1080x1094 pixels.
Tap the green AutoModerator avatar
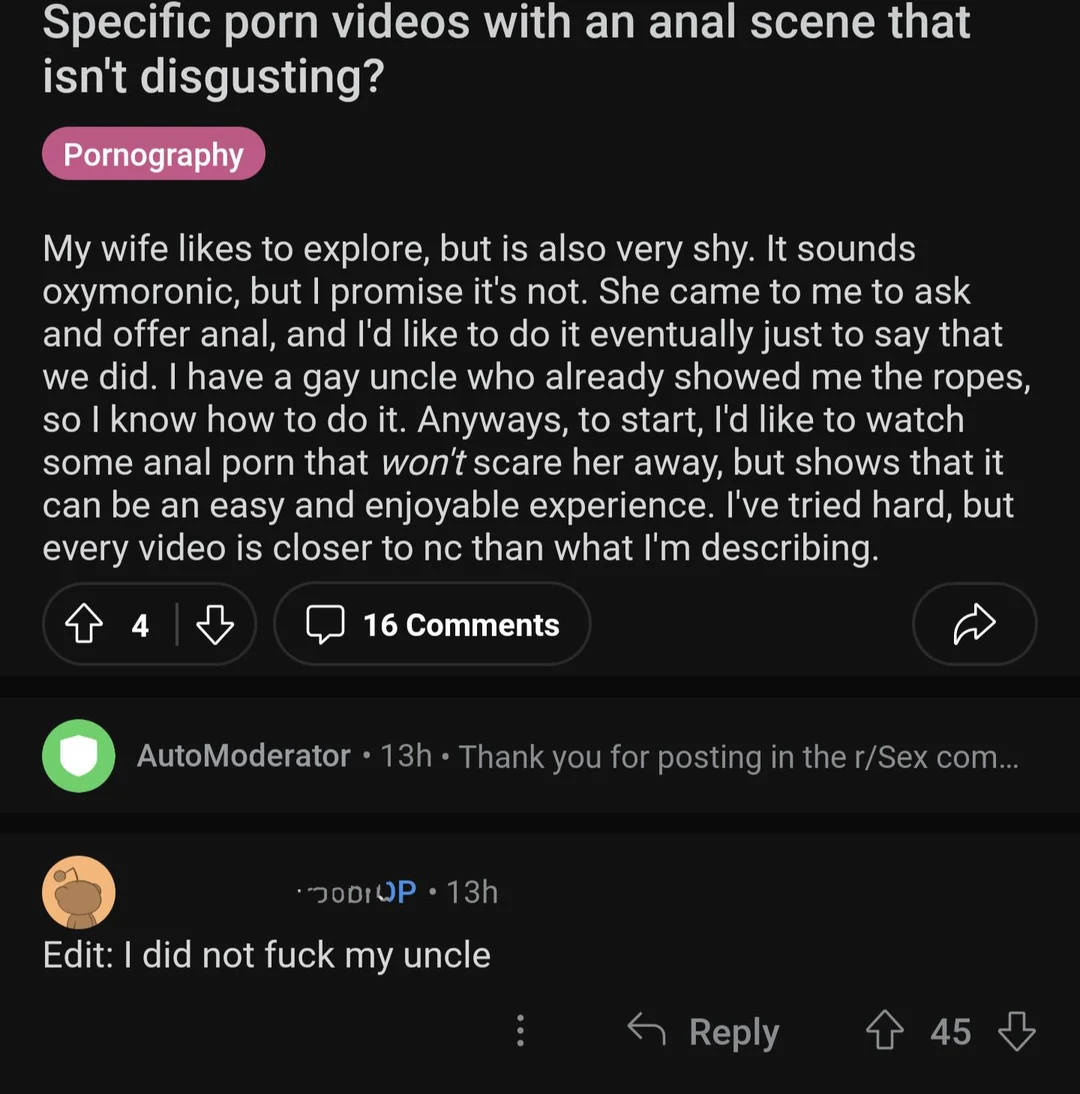coord(78,756)
